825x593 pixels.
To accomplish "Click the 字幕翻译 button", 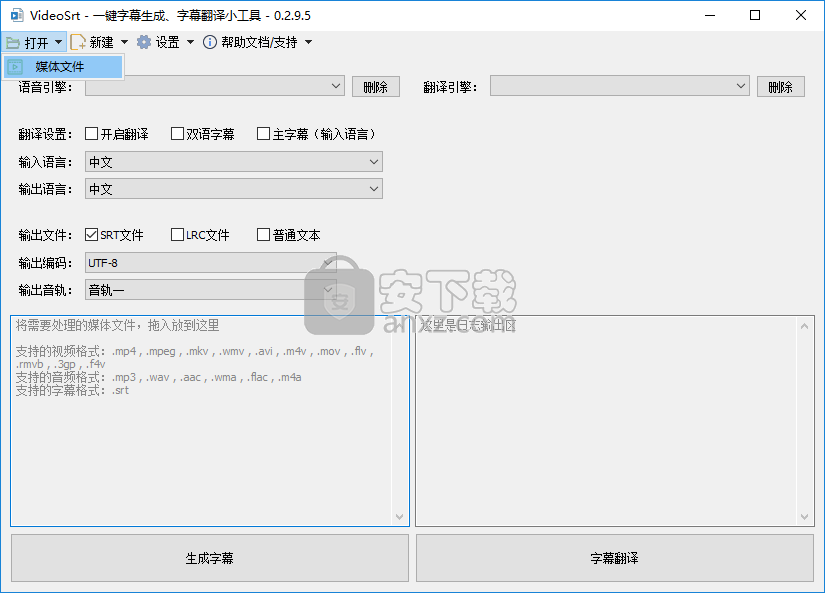I will tap(615, 558).
